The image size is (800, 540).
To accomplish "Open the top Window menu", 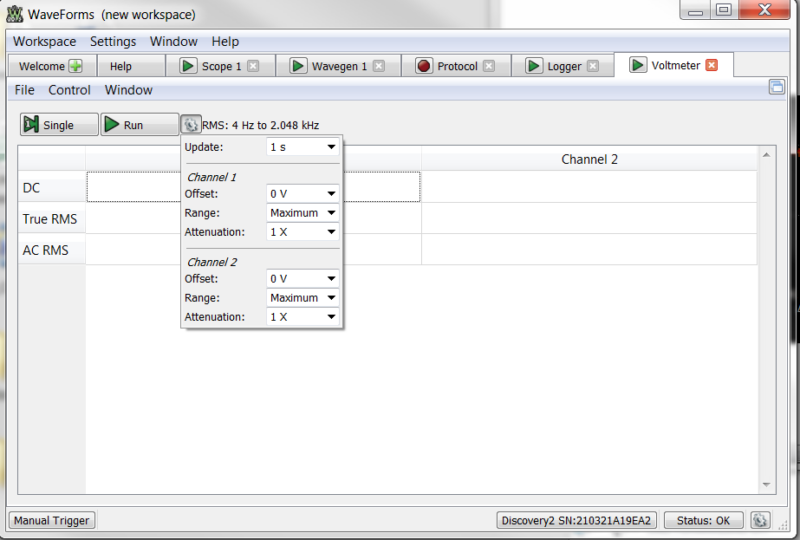I will (x=173, y=41).
